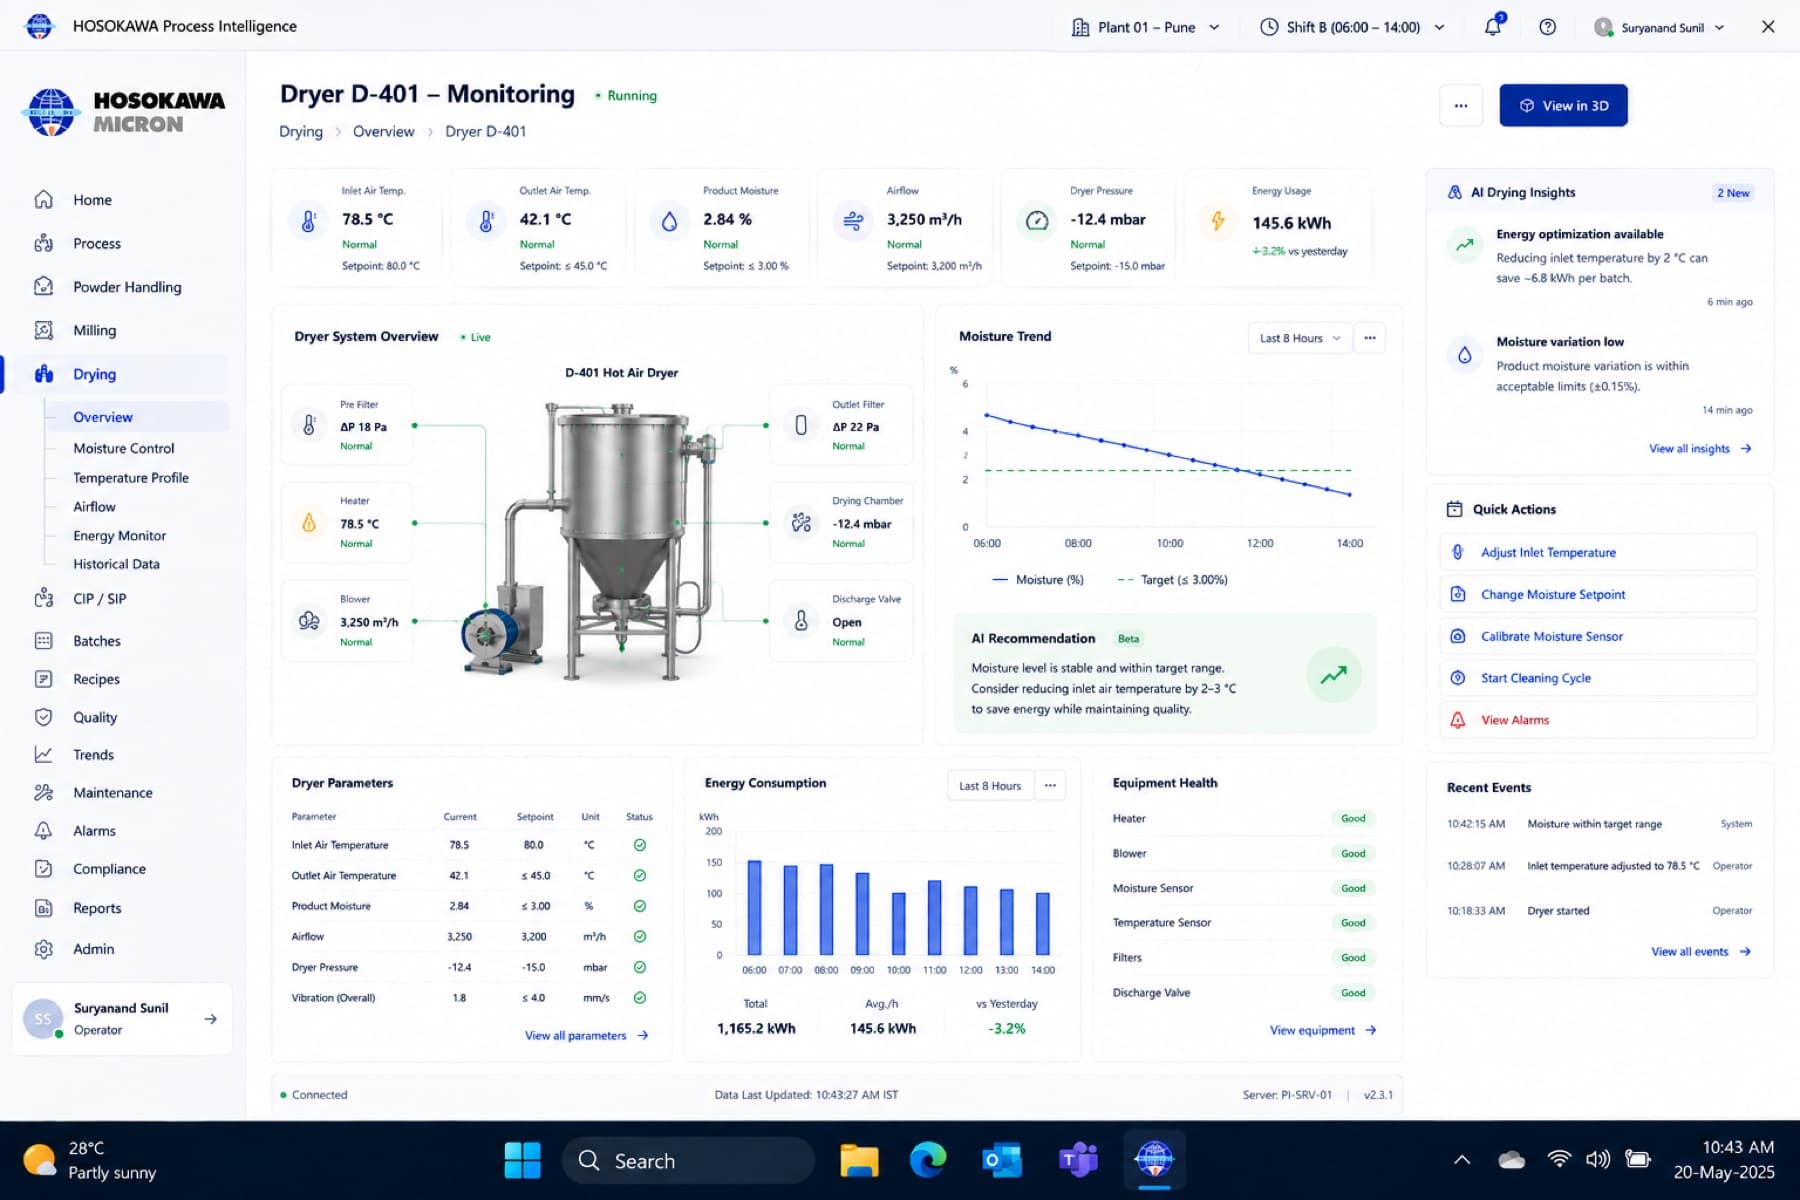Click the View in 3D button
This screenshot has width=1800, height=1200.
pyautogui.click(x=1563, y=105)
